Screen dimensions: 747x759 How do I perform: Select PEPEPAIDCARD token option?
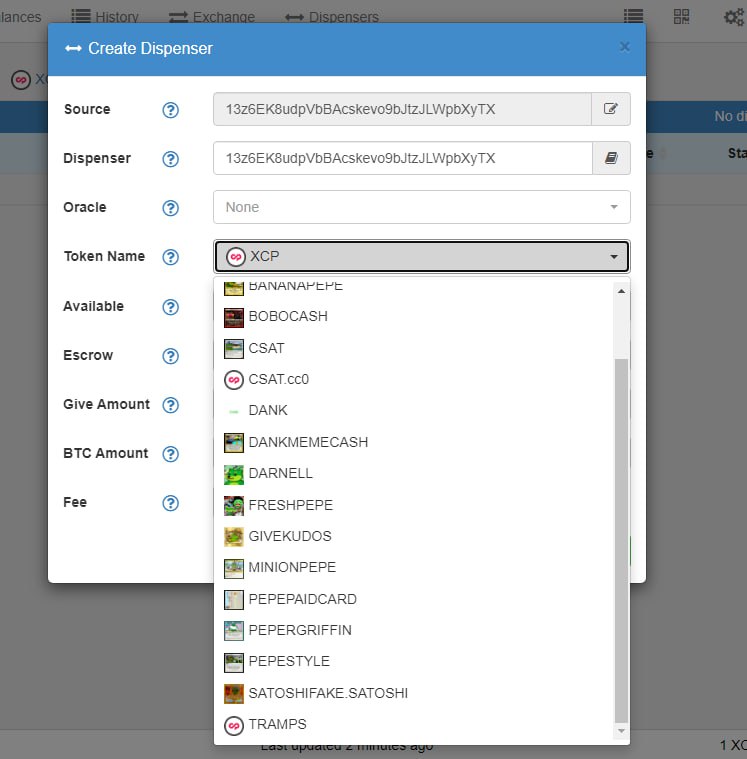click(x=414, y=599)
